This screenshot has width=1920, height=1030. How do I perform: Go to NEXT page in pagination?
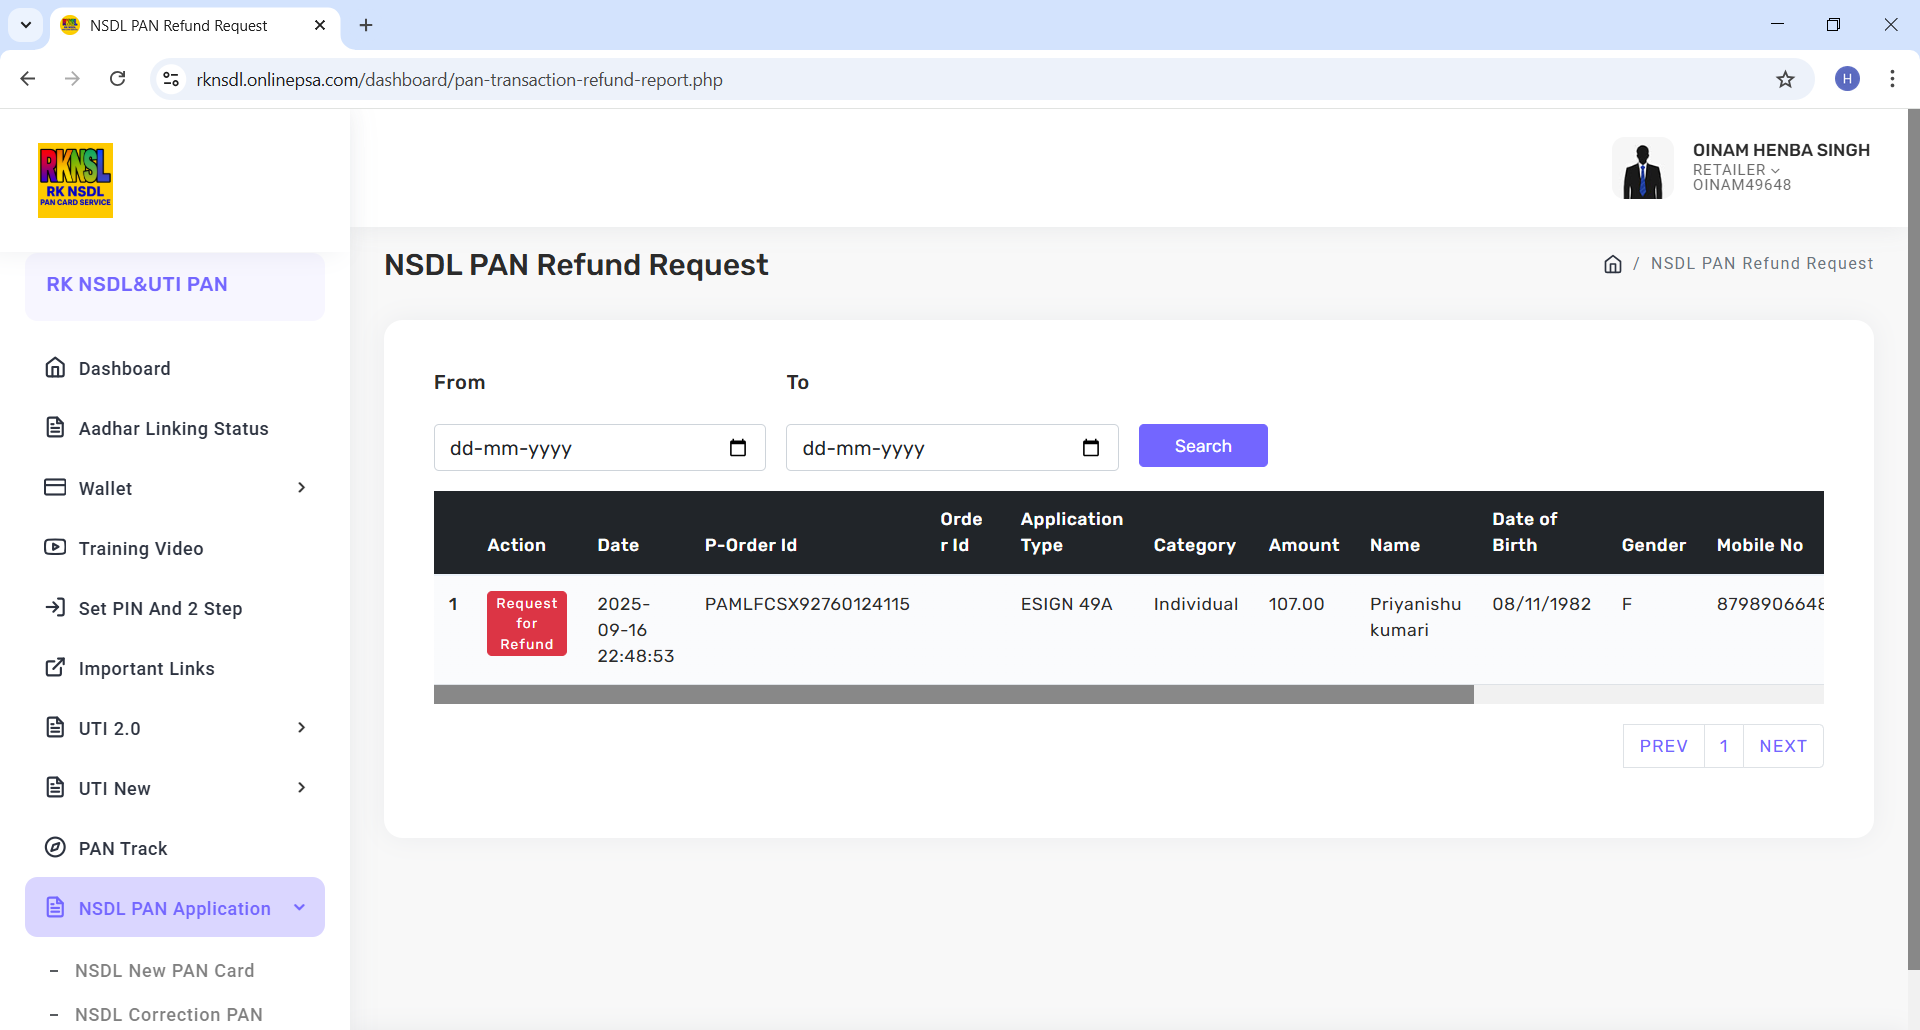(1782, 746)
